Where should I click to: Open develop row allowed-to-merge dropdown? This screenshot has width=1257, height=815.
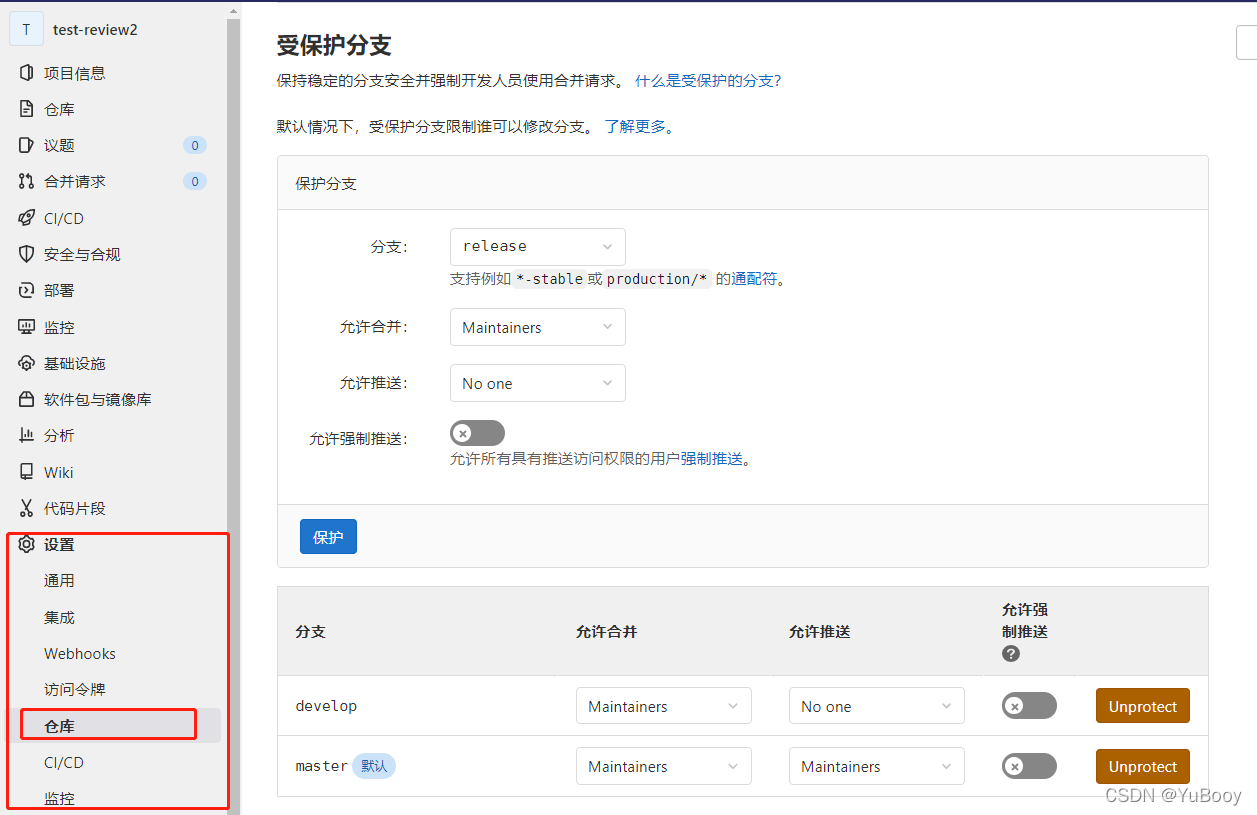[x=664, y=706]
